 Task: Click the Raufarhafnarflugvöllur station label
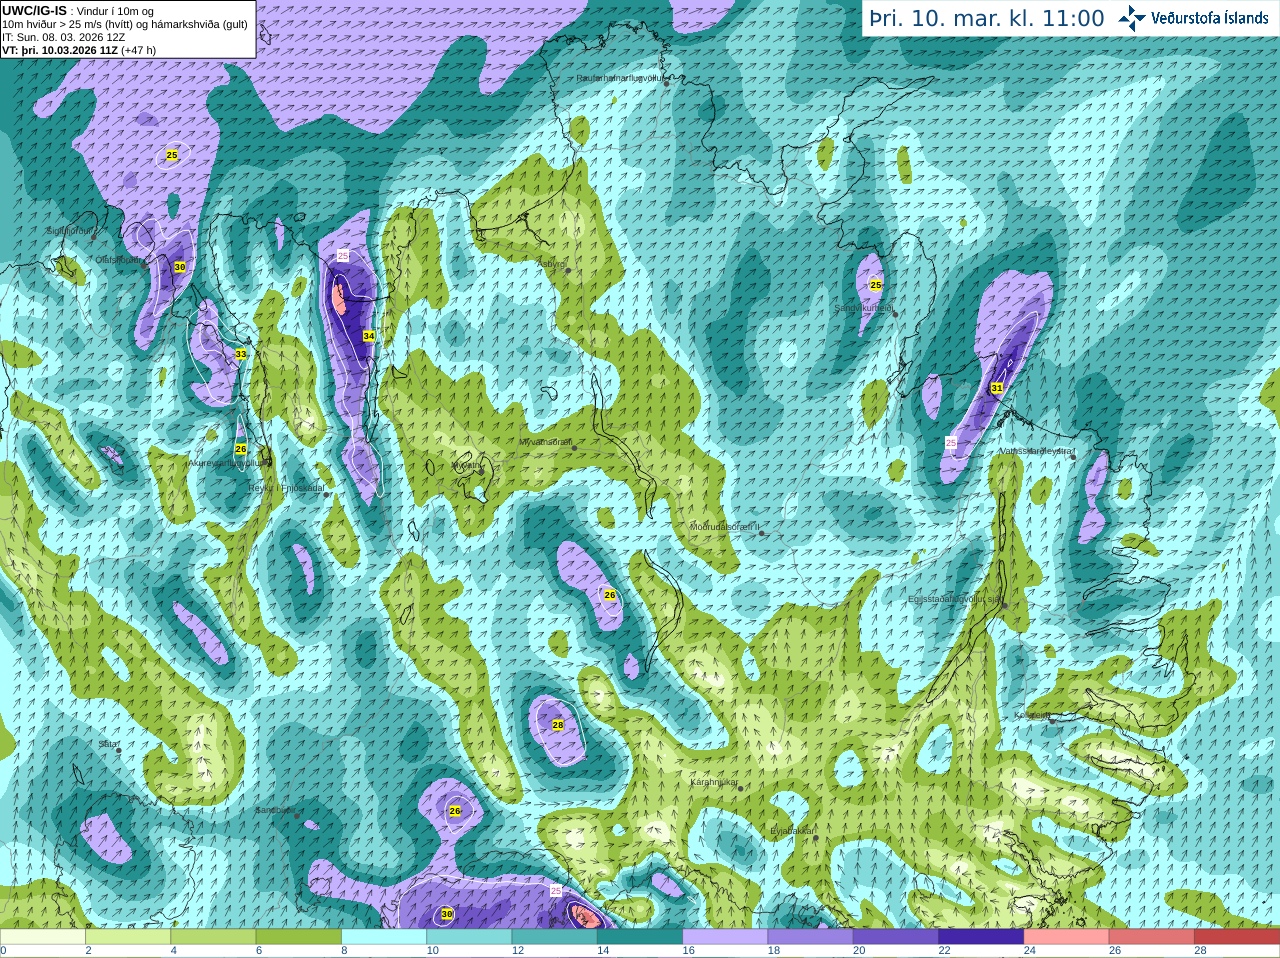(x=620, y=77)
